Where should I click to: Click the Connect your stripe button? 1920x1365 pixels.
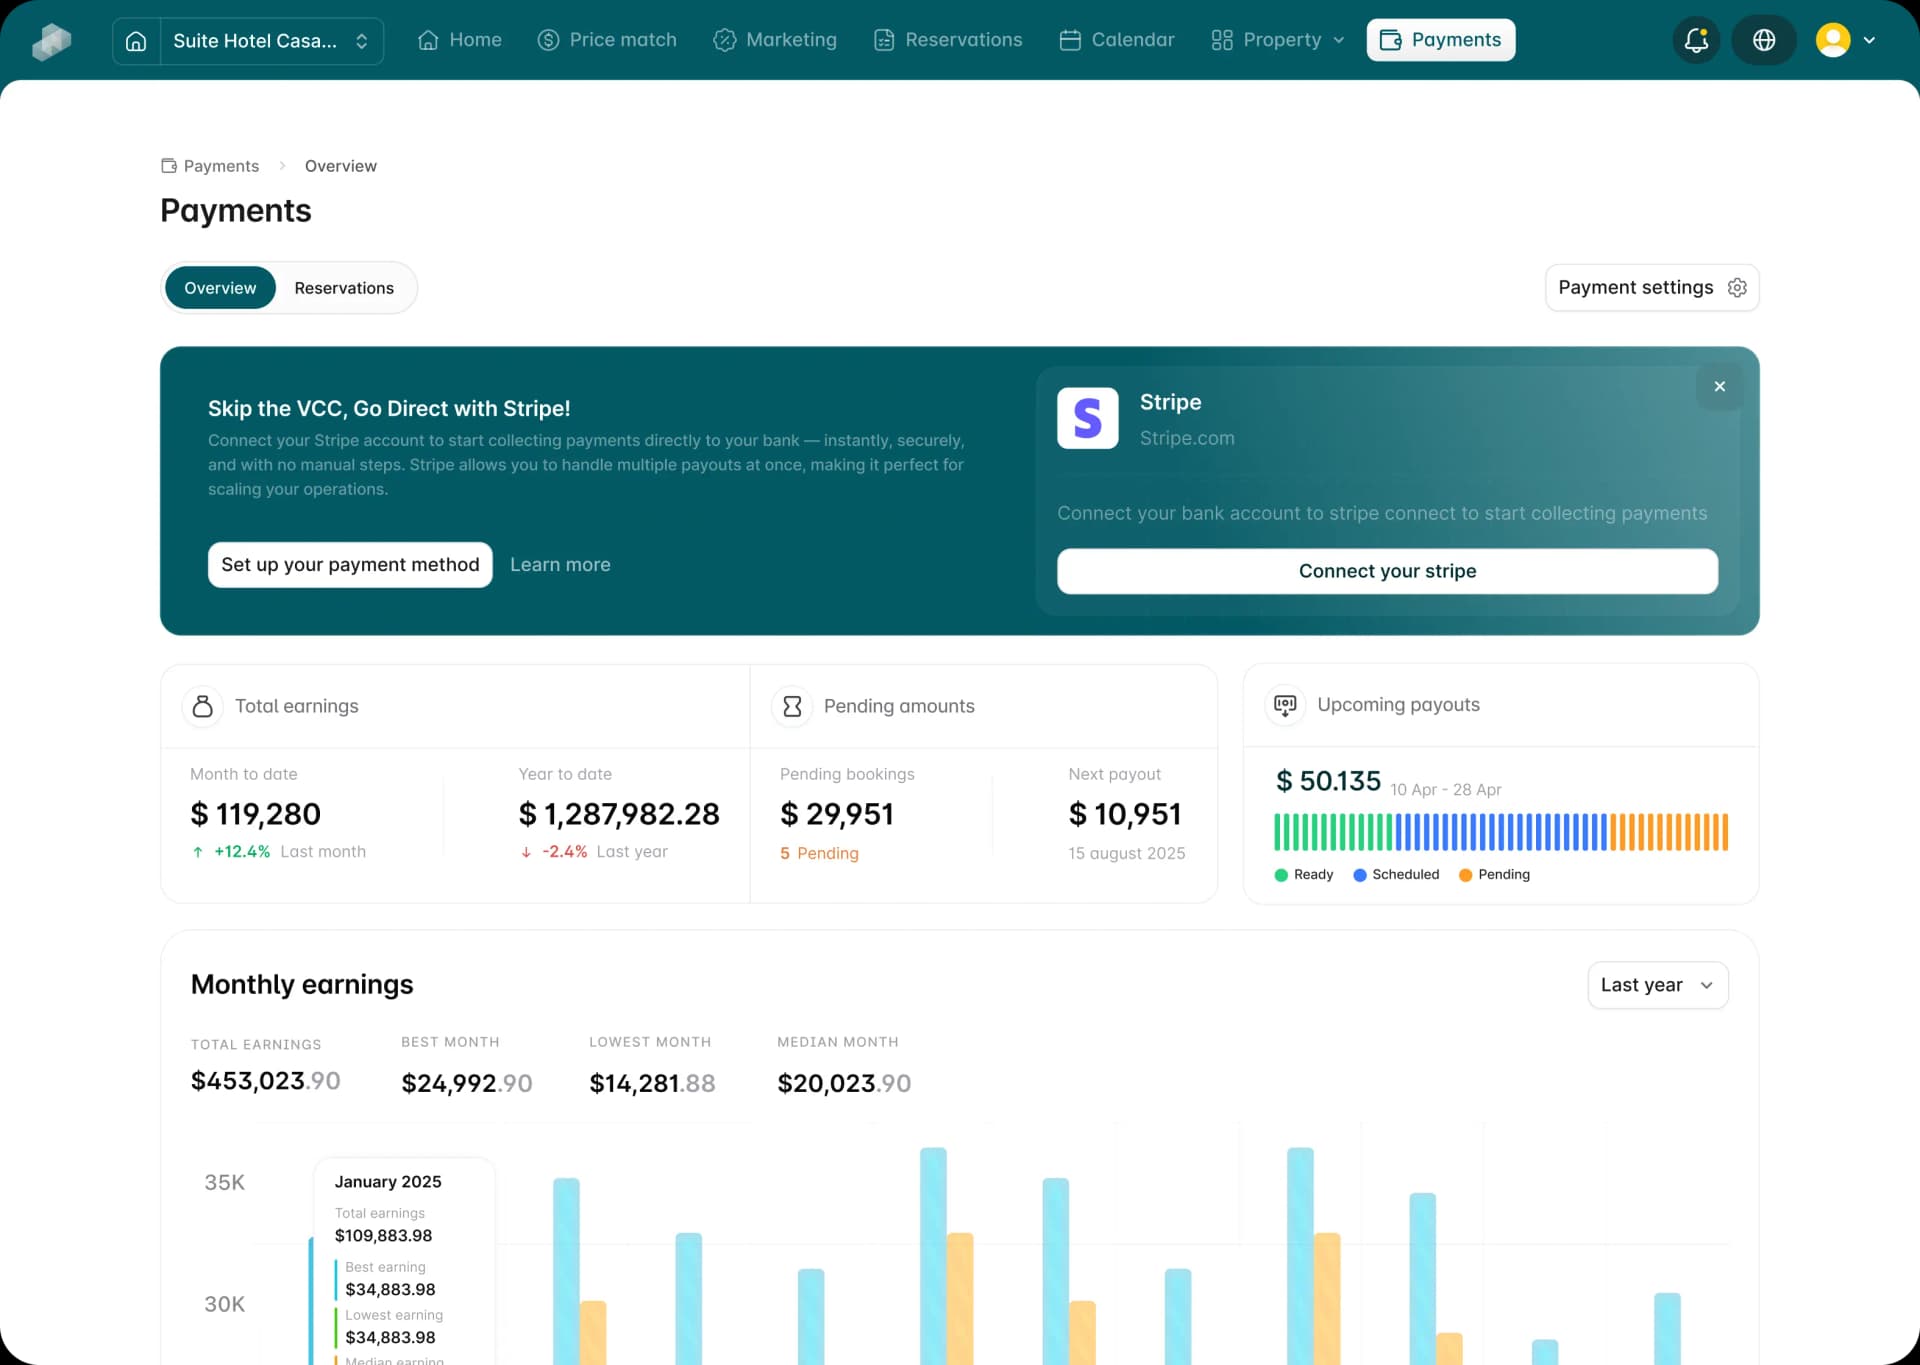1387,571
